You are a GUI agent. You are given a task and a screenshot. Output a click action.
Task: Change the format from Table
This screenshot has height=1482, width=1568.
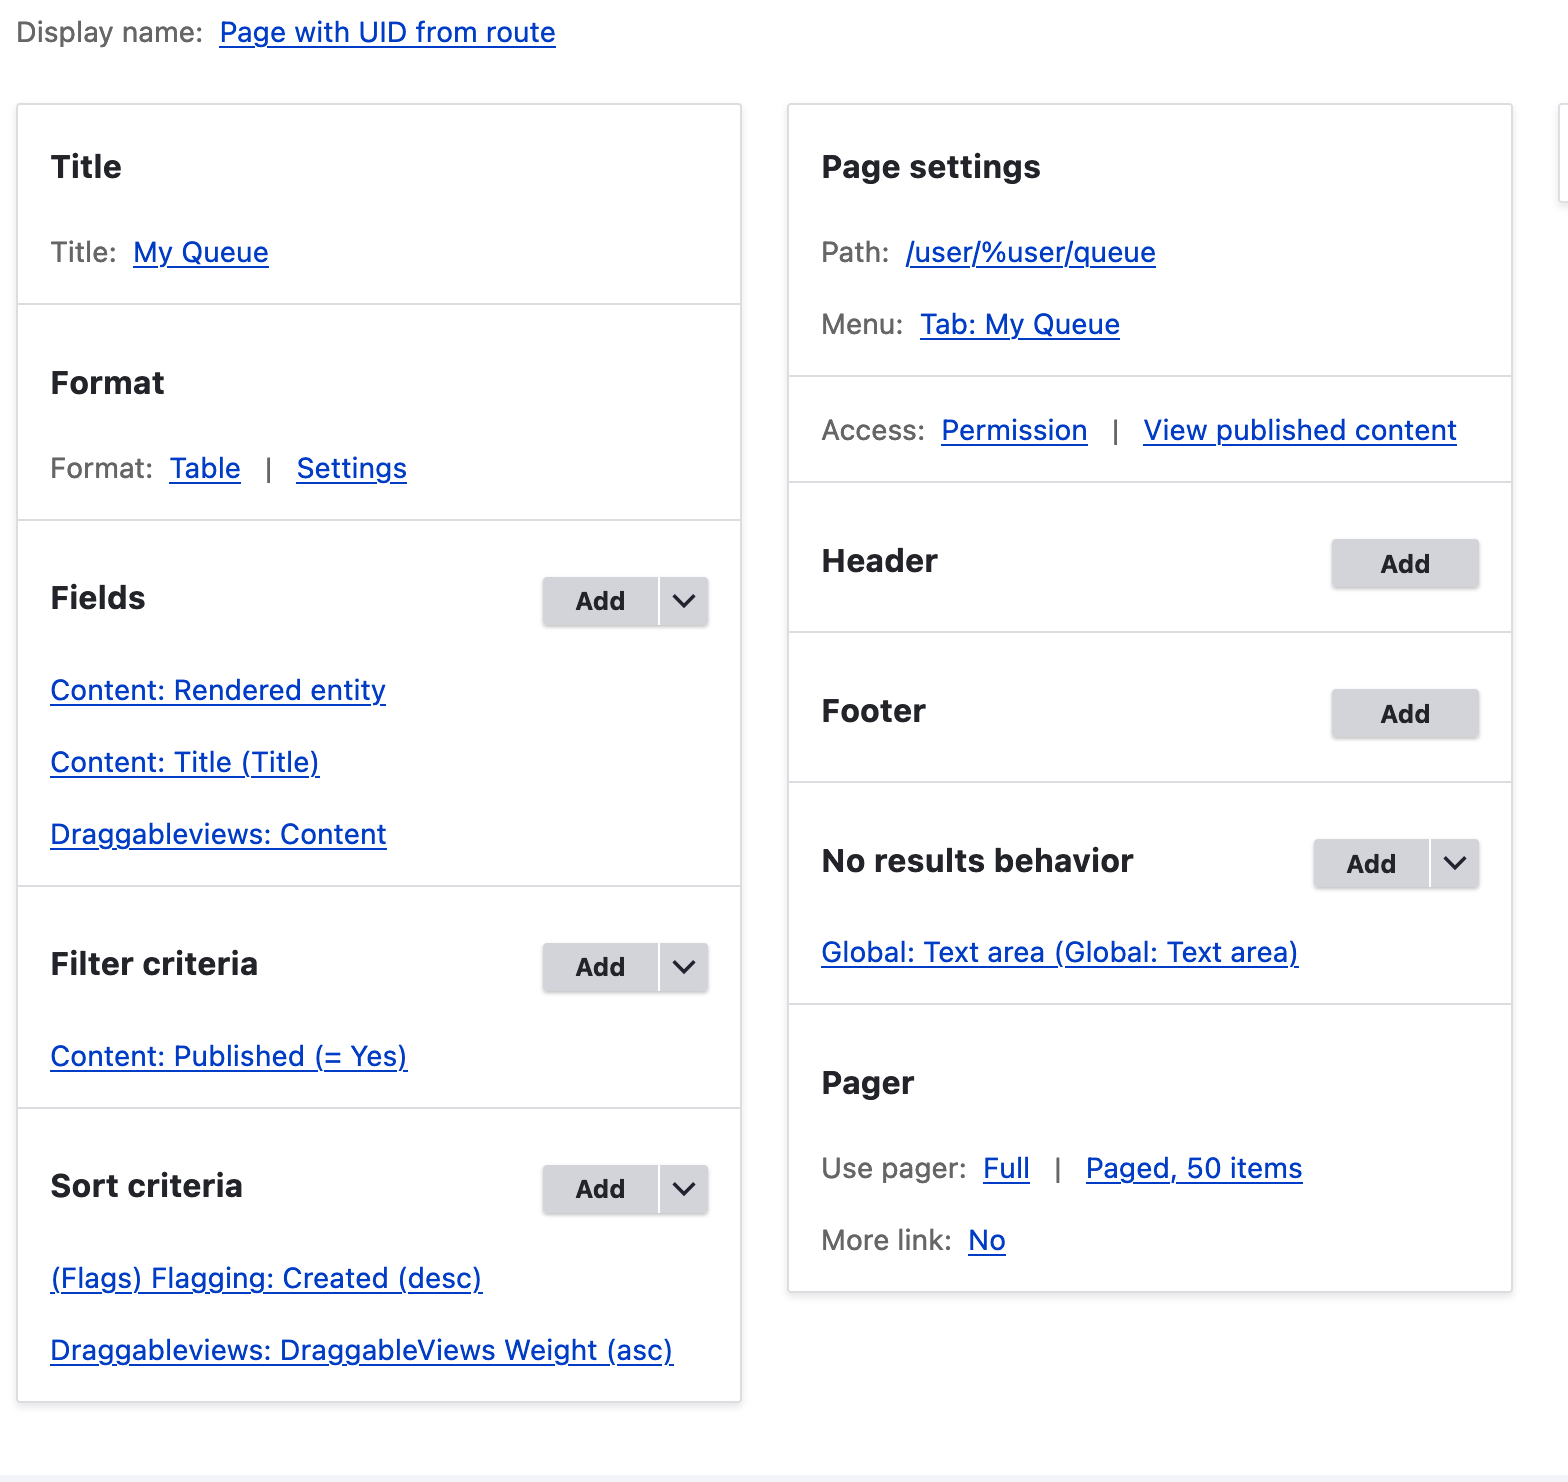coord(204,467)
